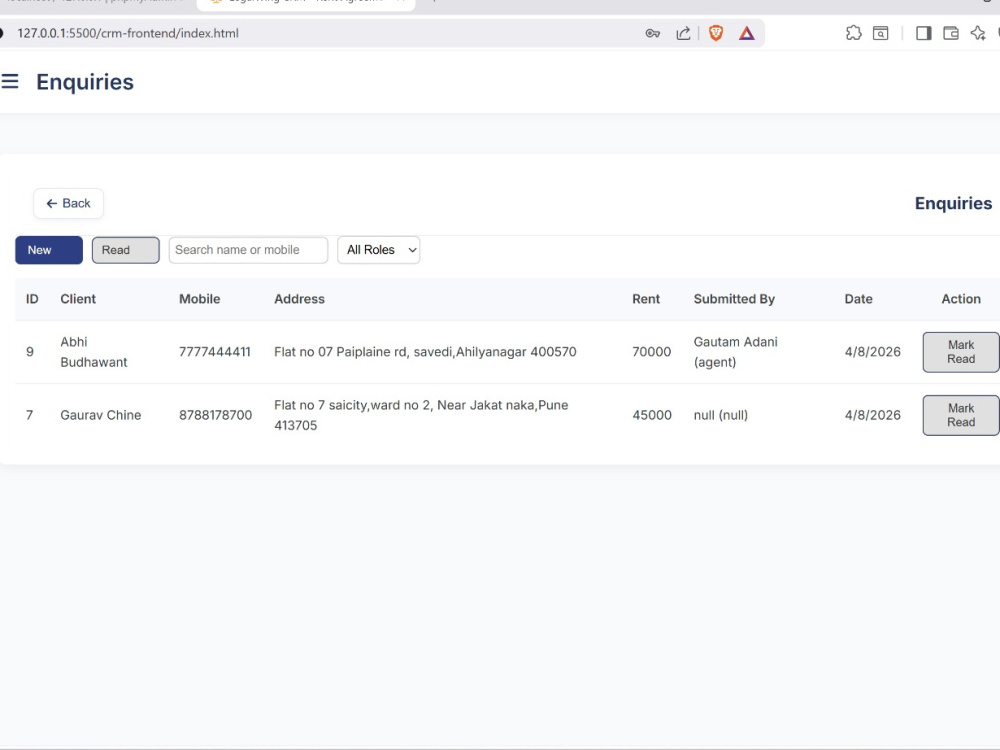Select Gautam Adani (agent) submitter cell
This screenshot has width=1000, height=750.
(736, 352)
